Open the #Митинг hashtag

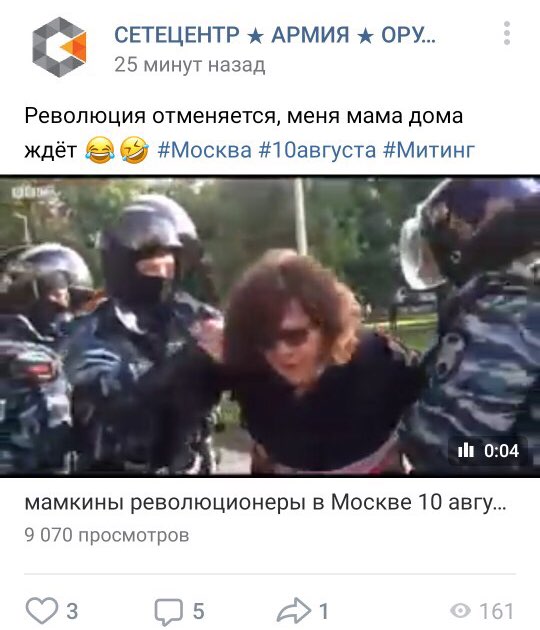pyautogui.click(x=429, y=150)
